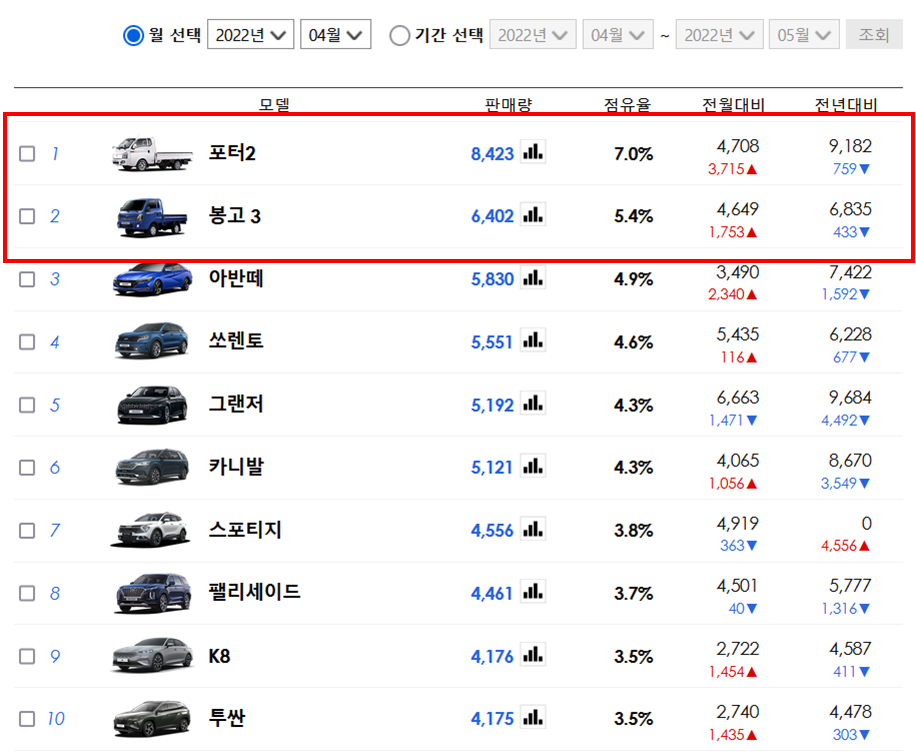Check the box for 팰리세이드
The width and height of the screenshot is (916, 754).
point(27,593)
